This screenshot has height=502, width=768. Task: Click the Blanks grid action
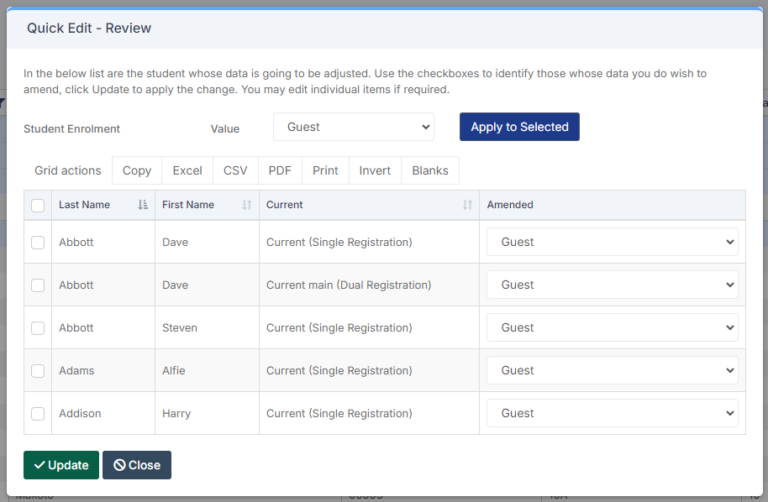tap(430, 171)
